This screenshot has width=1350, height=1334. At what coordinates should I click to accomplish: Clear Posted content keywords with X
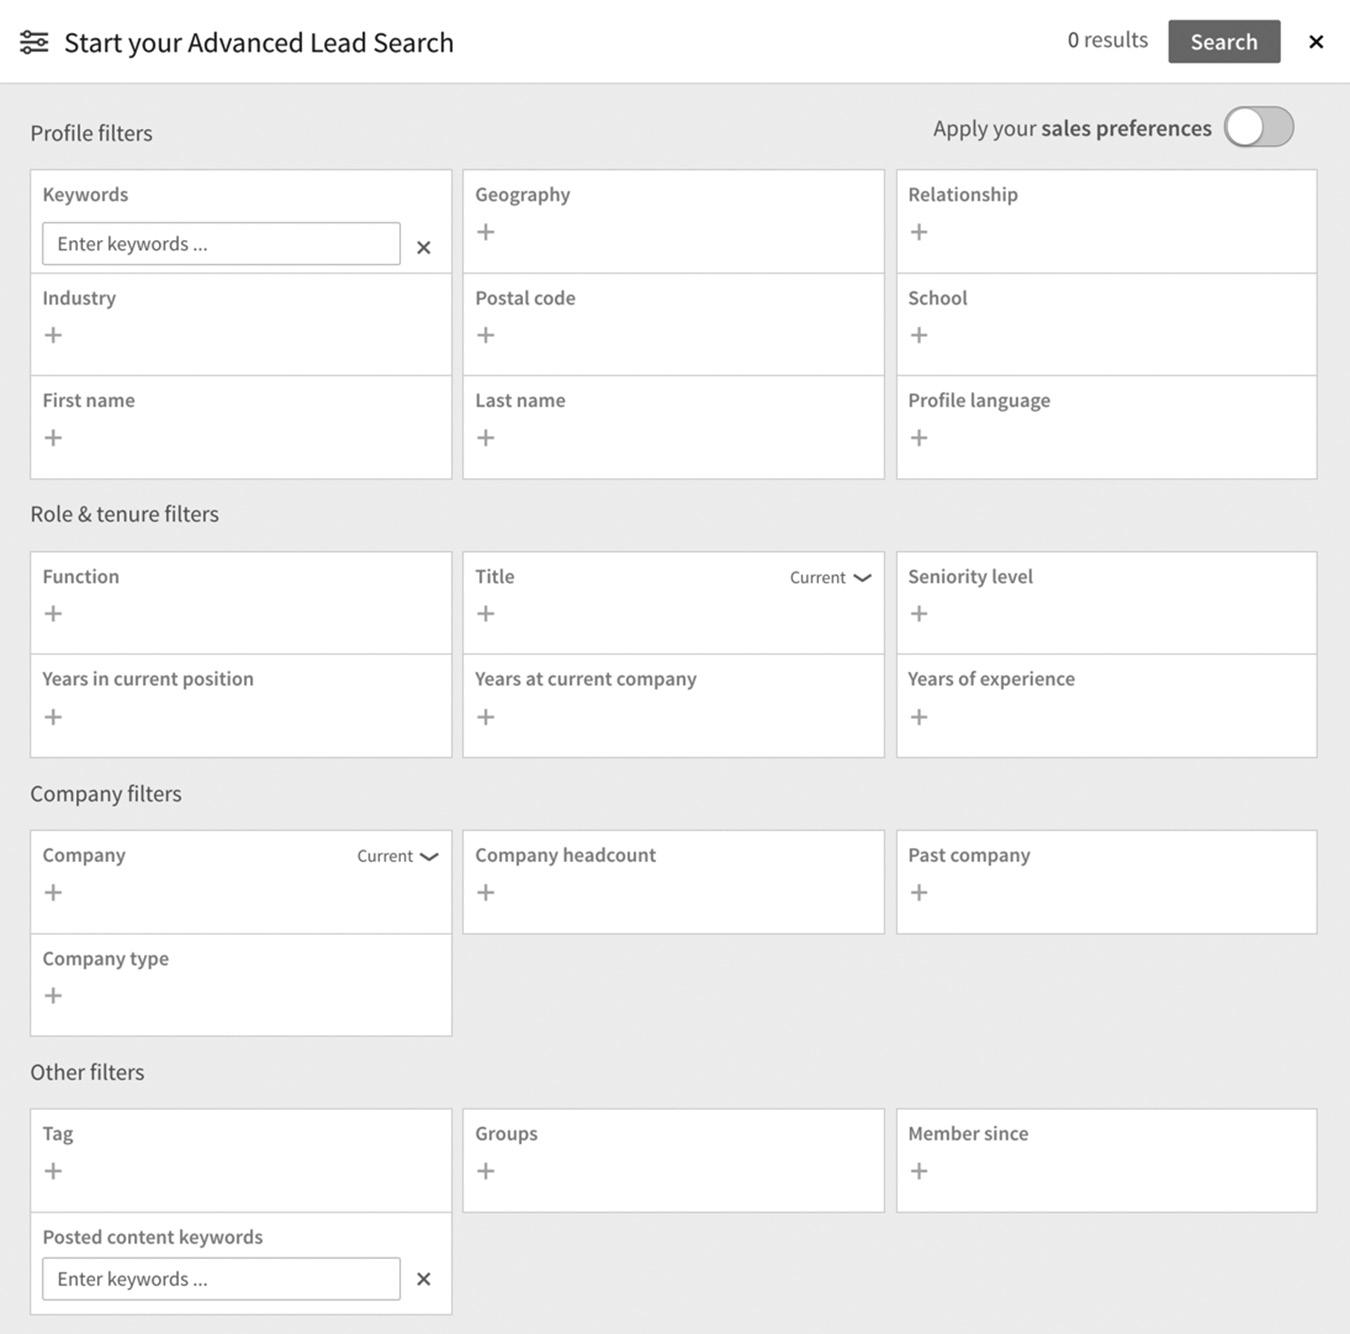(424, 1279)
